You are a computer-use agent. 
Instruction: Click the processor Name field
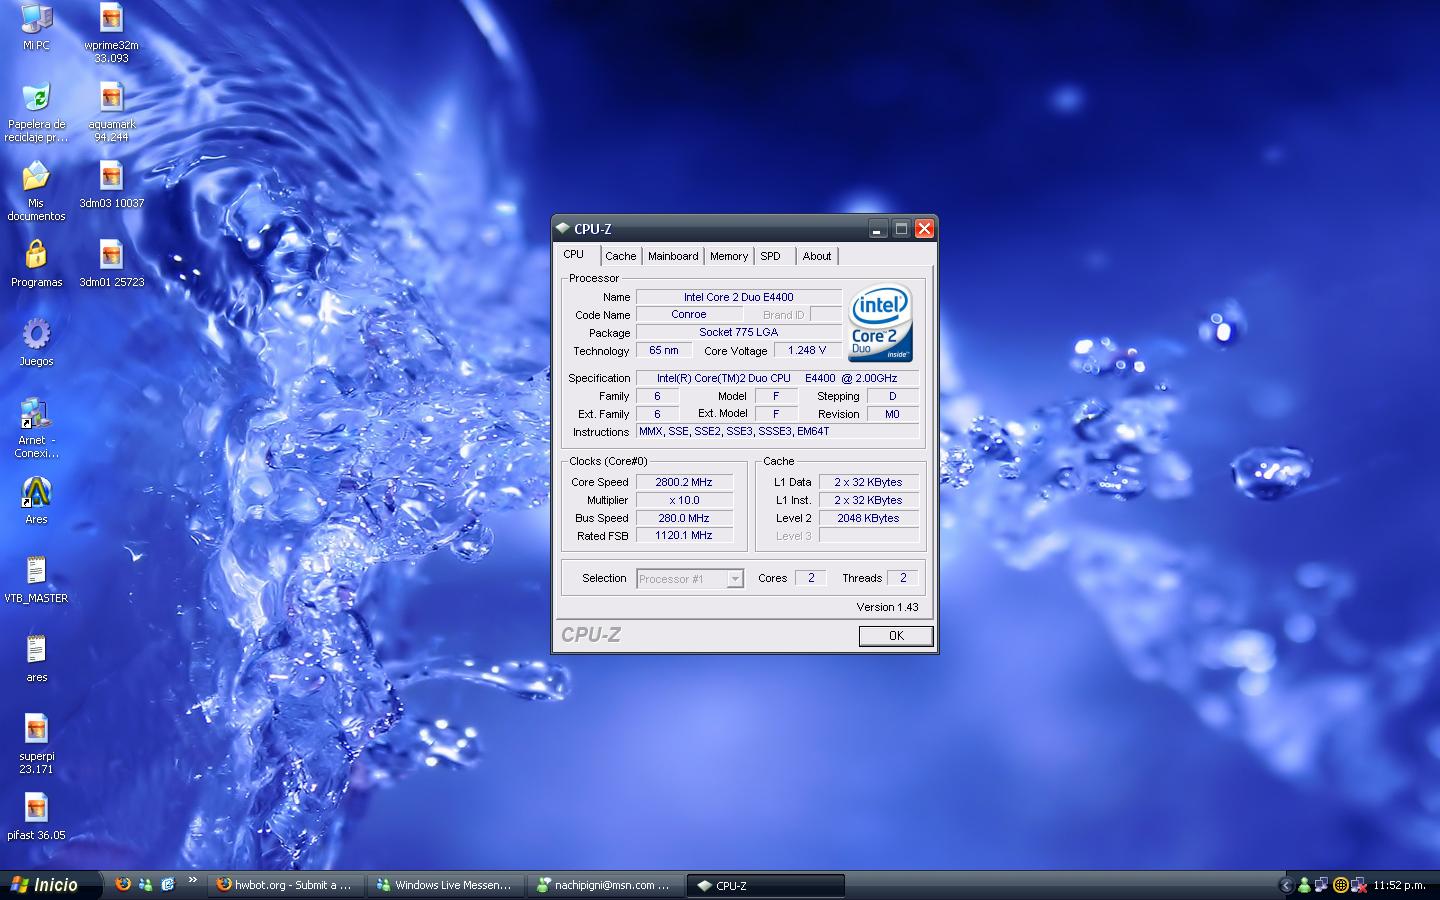point(739,297)
